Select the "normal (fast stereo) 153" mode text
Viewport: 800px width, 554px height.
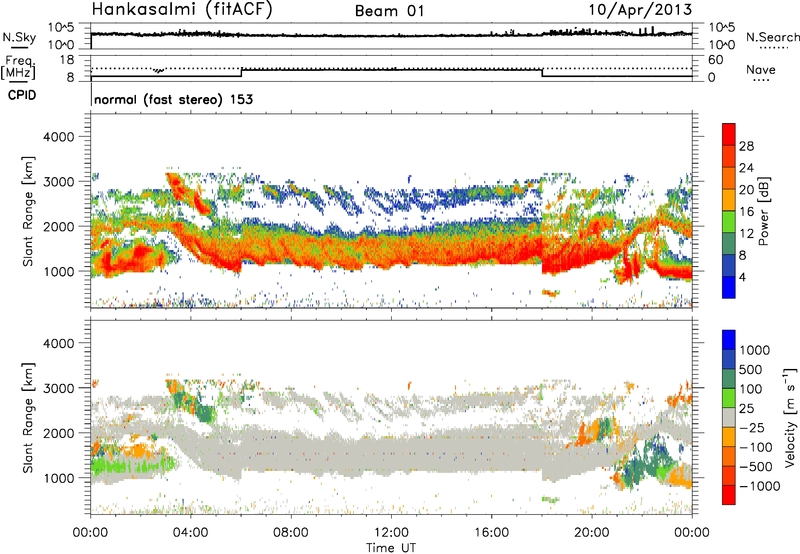[x=173, y=99]
